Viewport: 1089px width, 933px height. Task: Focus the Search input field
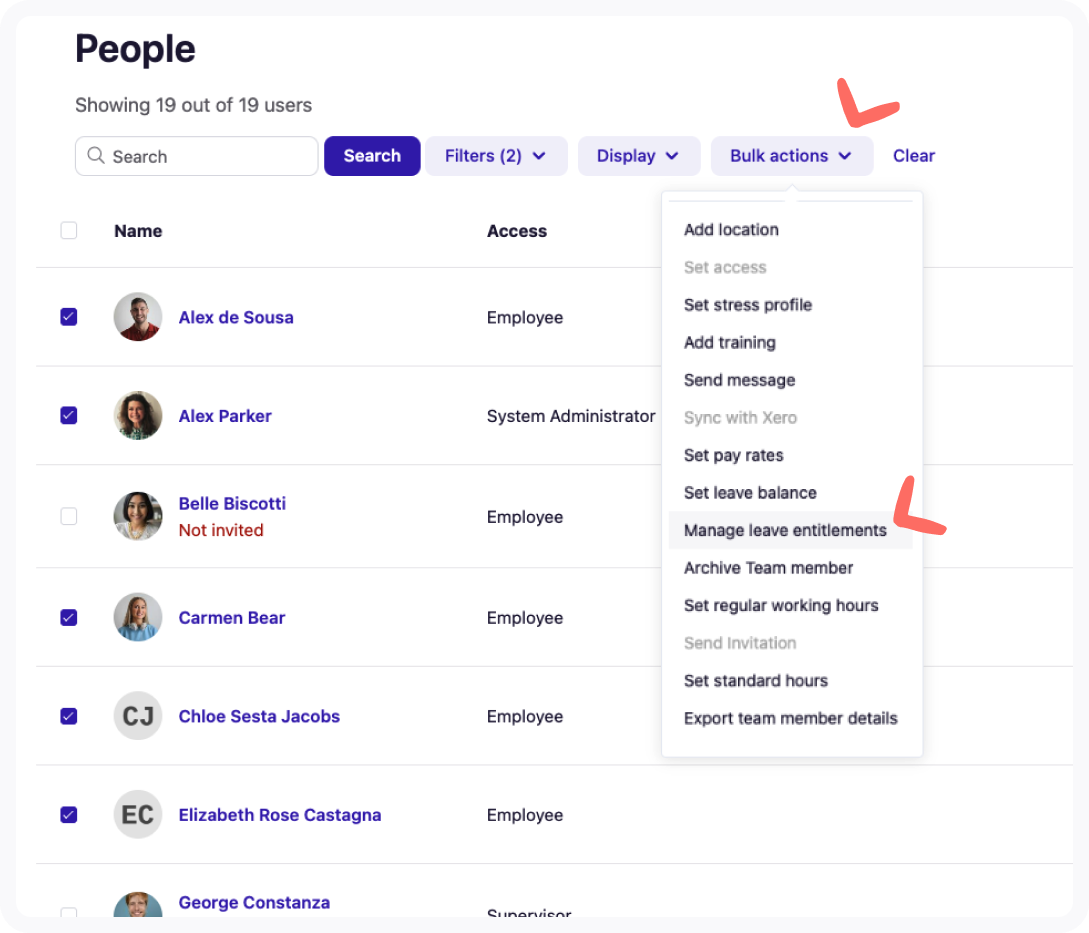tap(210, 156)
